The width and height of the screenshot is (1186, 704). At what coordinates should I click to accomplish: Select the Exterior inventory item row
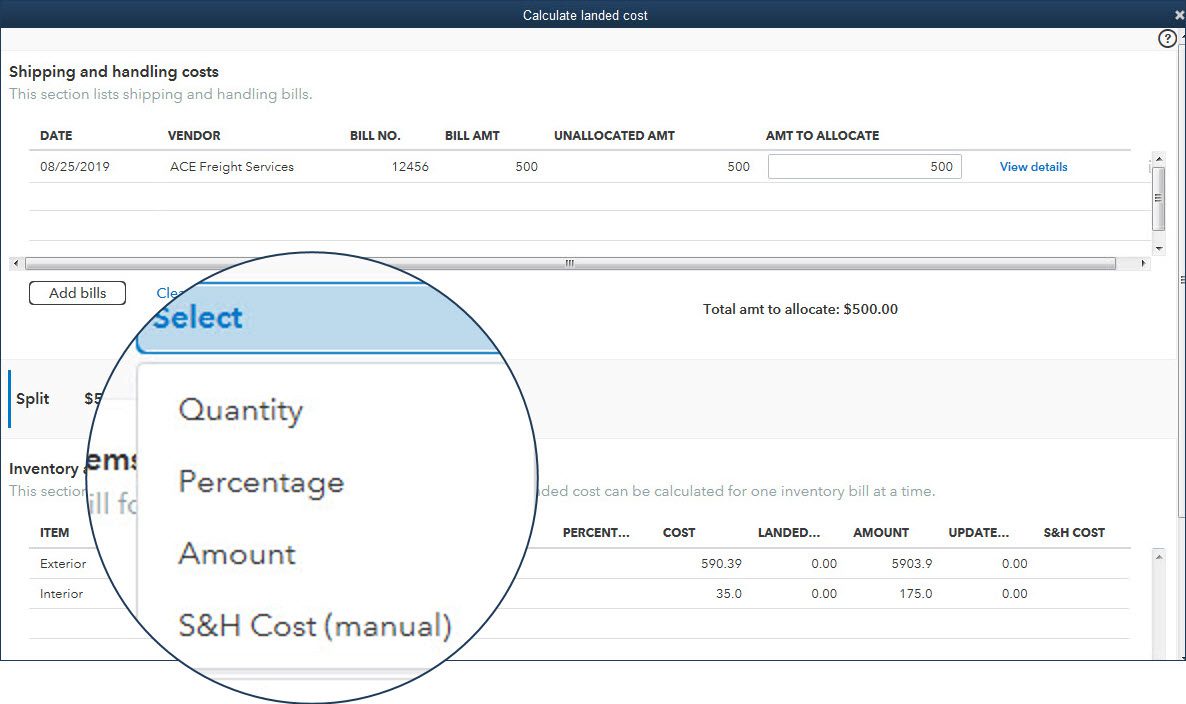[x=63, y=563]
